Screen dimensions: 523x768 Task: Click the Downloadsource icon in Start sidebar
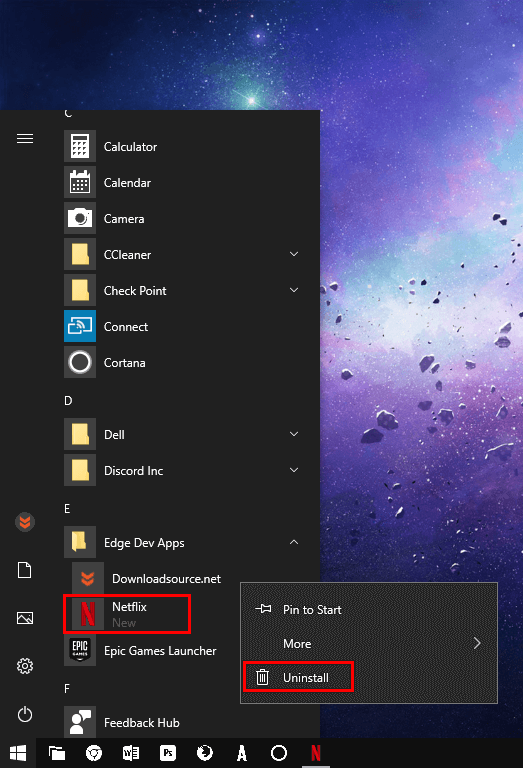click(25, 522)
